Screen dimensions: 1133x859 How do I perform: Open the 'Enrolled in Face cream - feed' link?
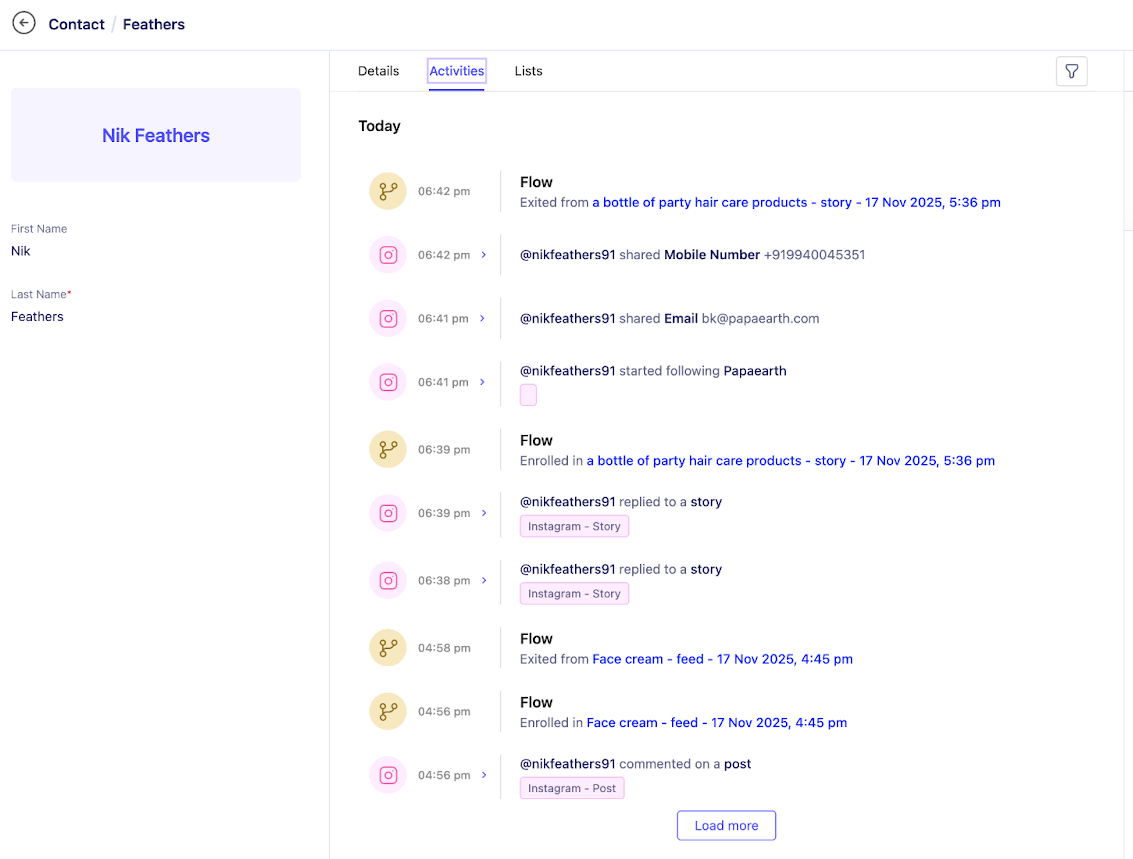(x=716, y=722)
